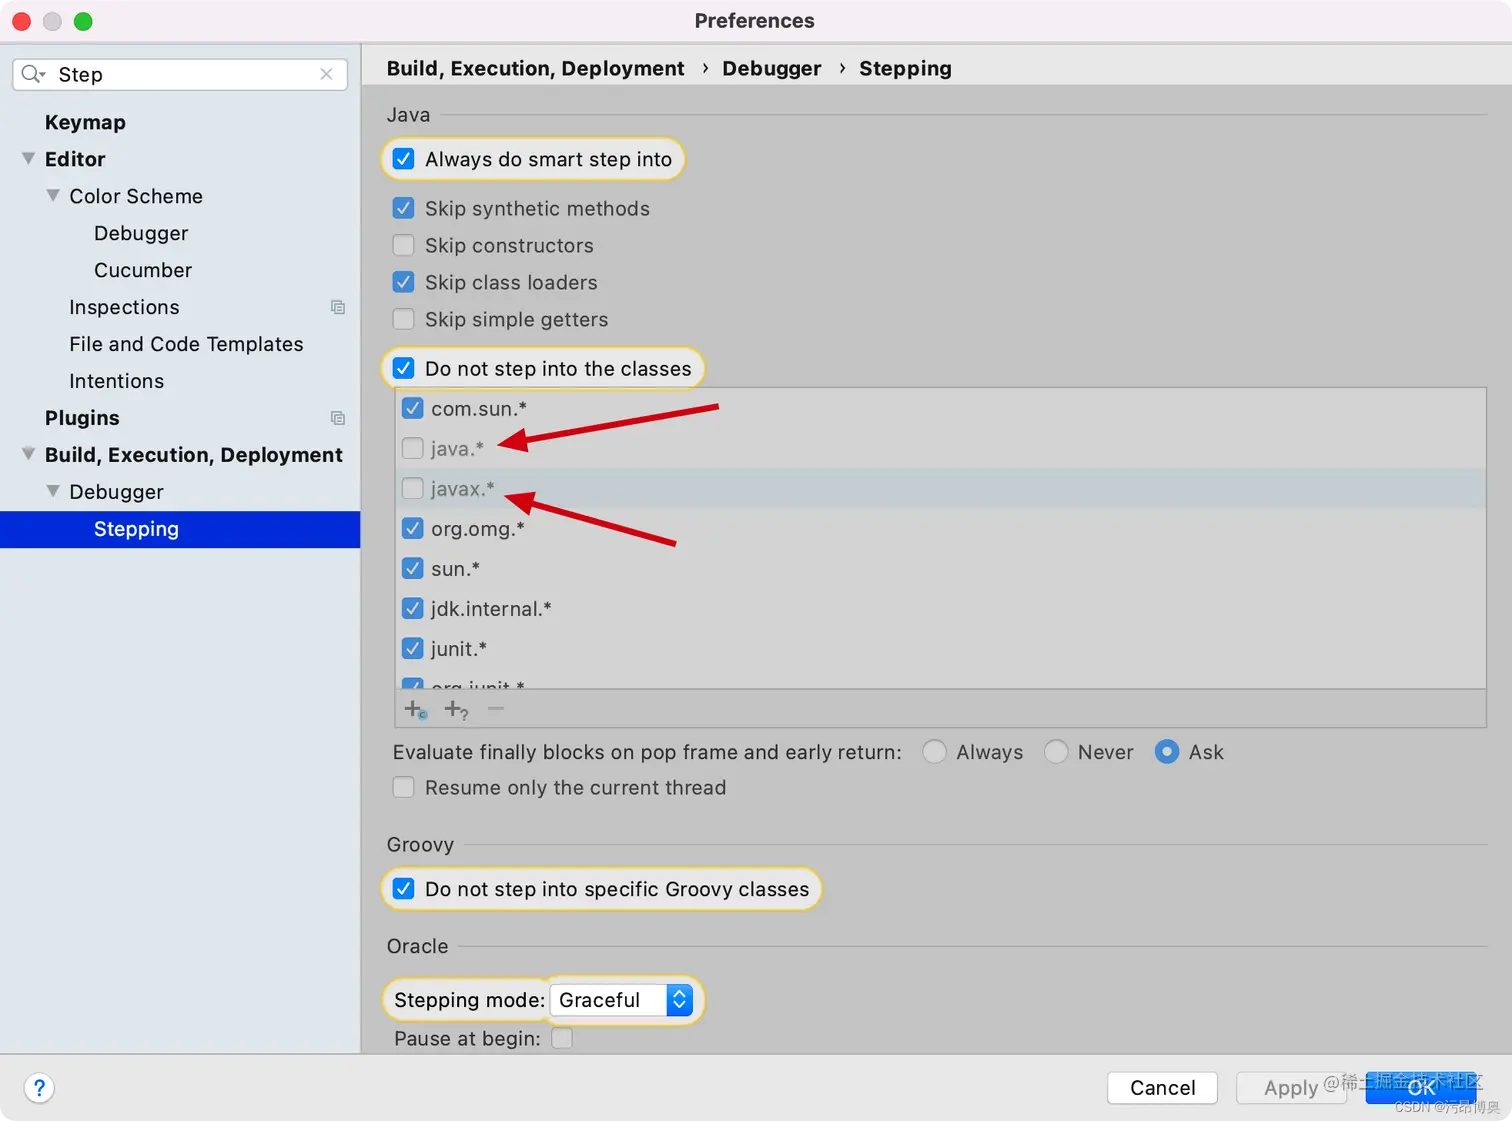The image size is (1512, 1121).
Task: Uncheck the junit.* class filter
Action: click(413, 648)
